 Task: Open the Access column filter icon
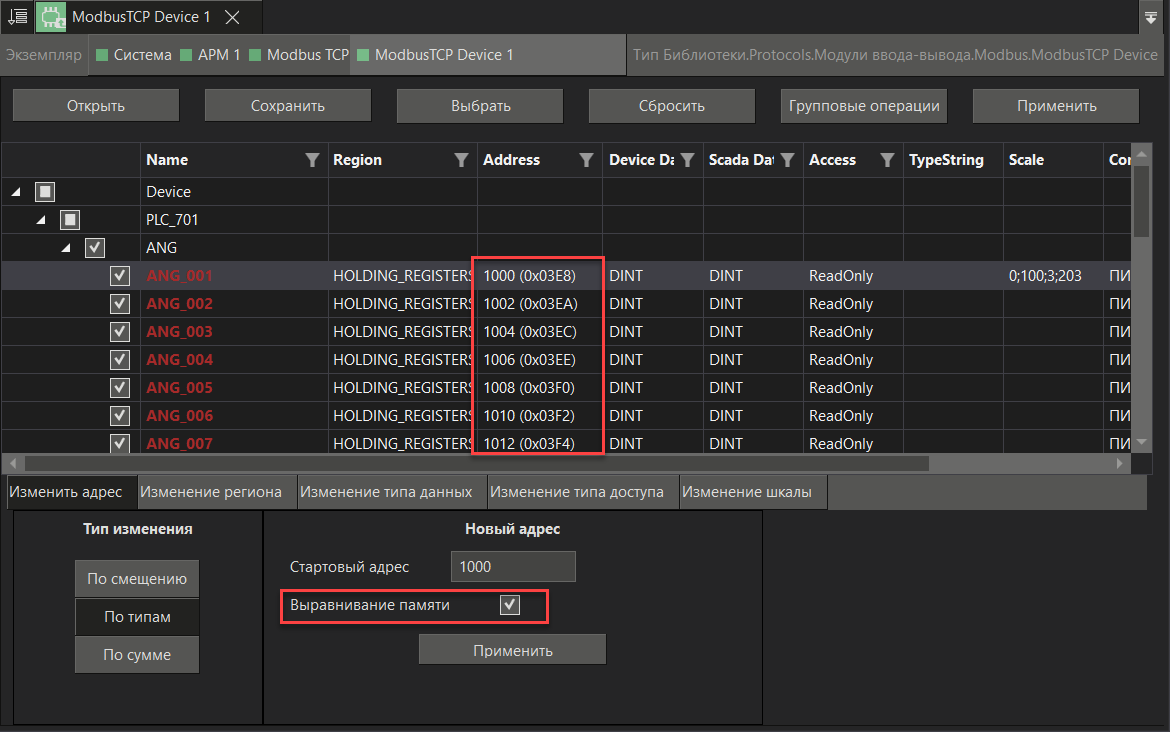(887, 160)
